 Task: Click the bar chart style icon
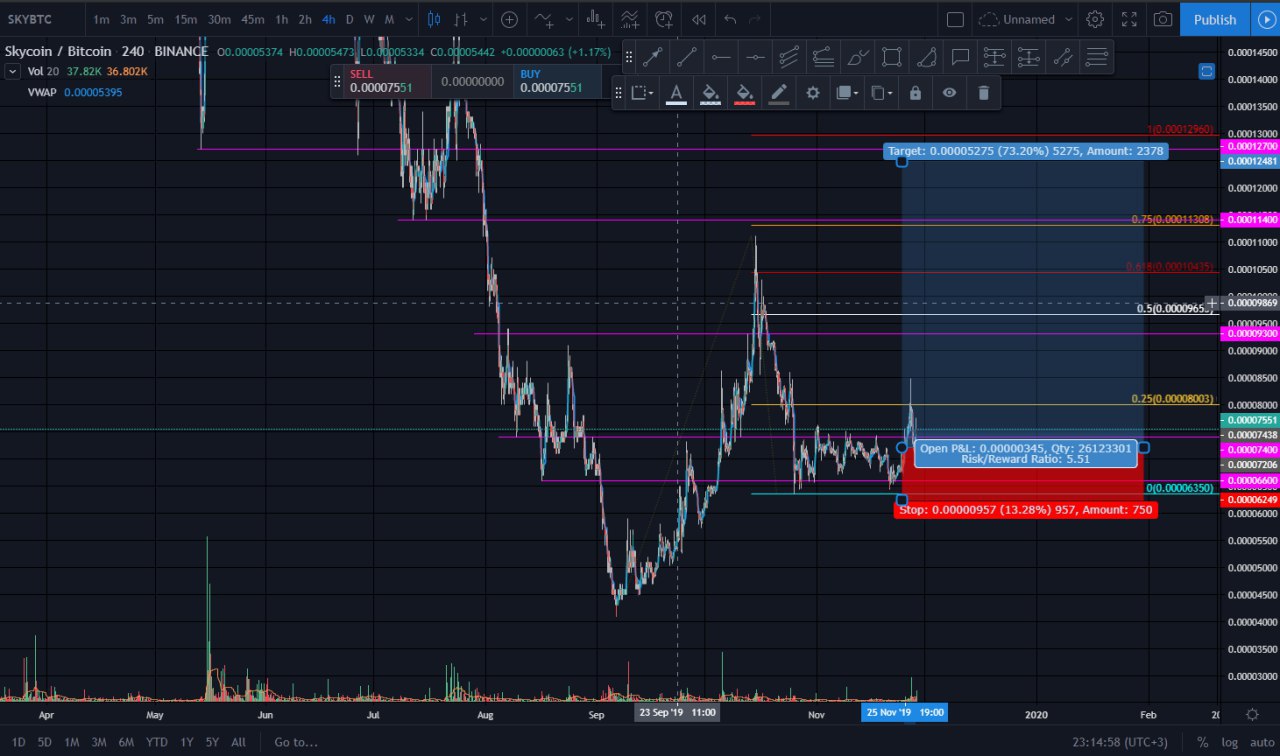[x=461, y=19]
